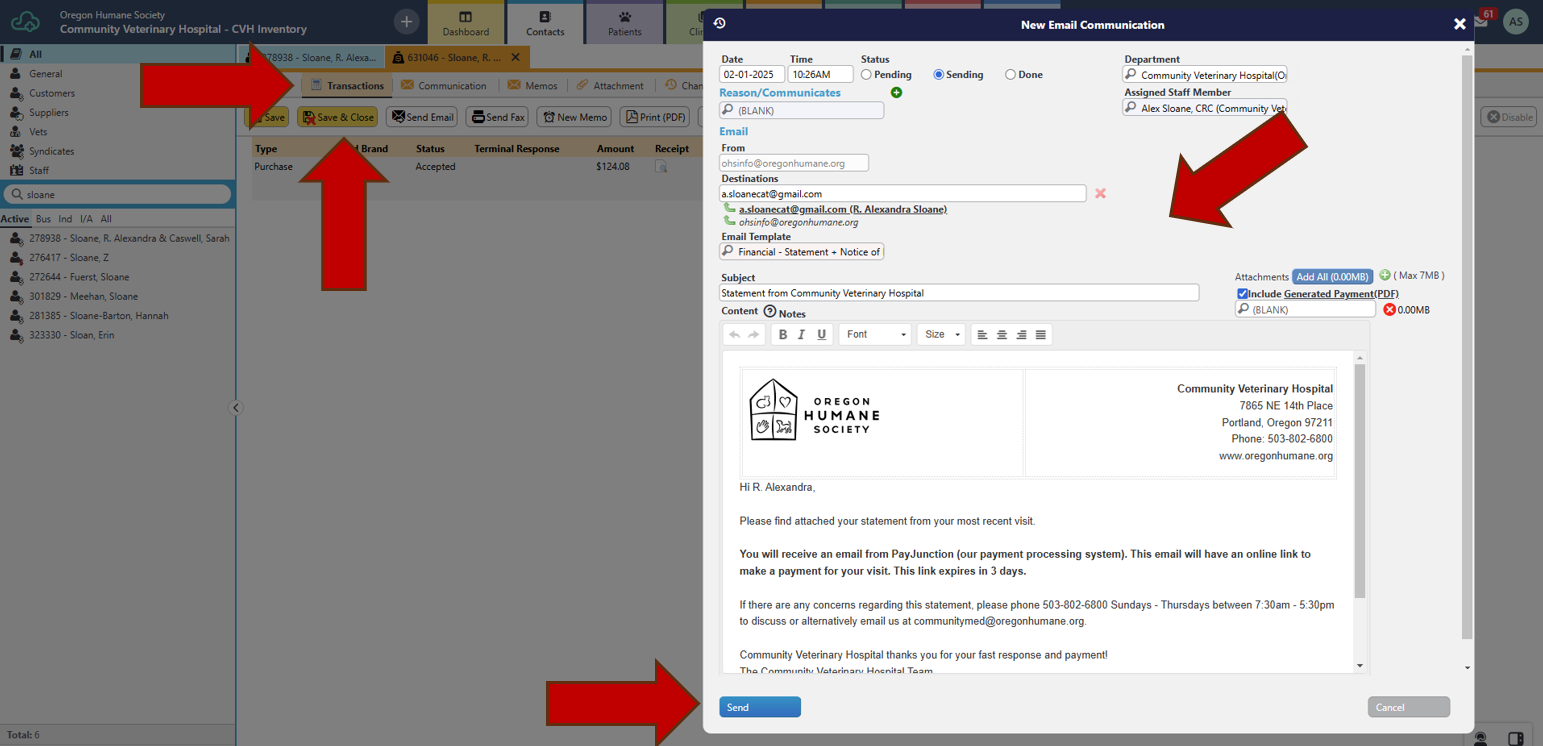Open the AS user avatar menu
The image size is (1543, 746).
(1516, 22)
